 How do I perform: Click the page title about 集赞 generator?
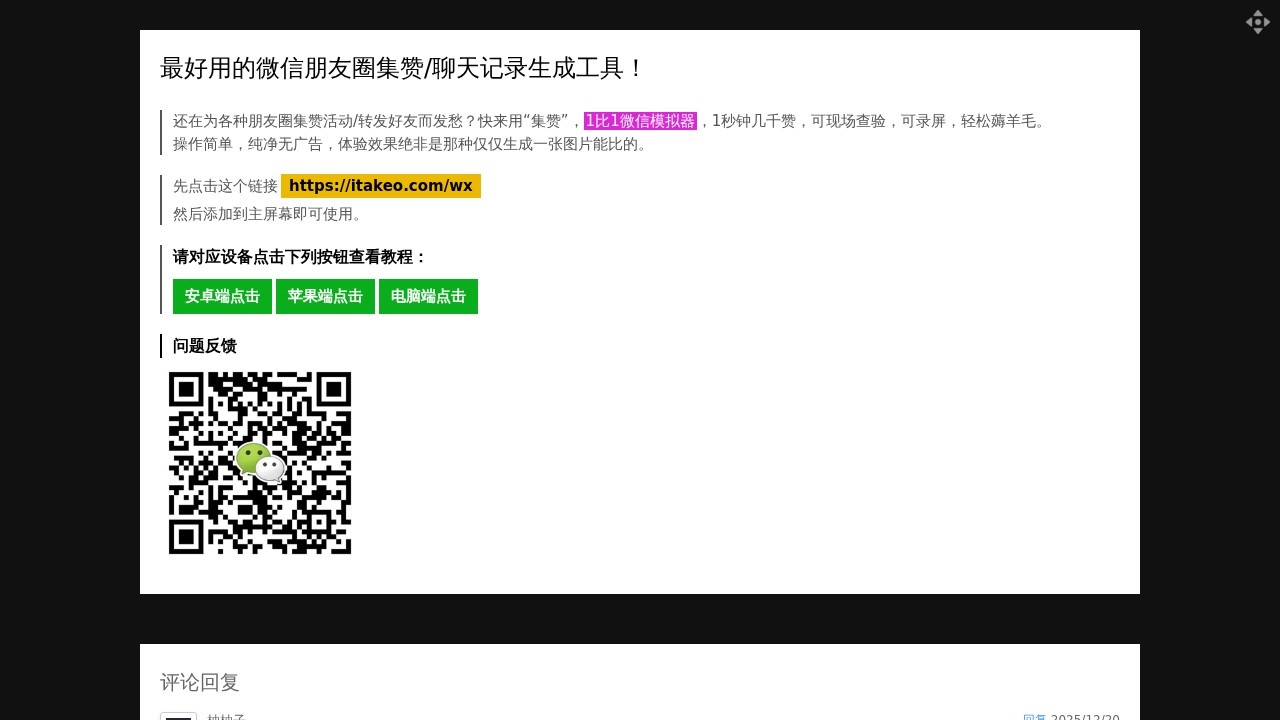[x=402, y=69]
